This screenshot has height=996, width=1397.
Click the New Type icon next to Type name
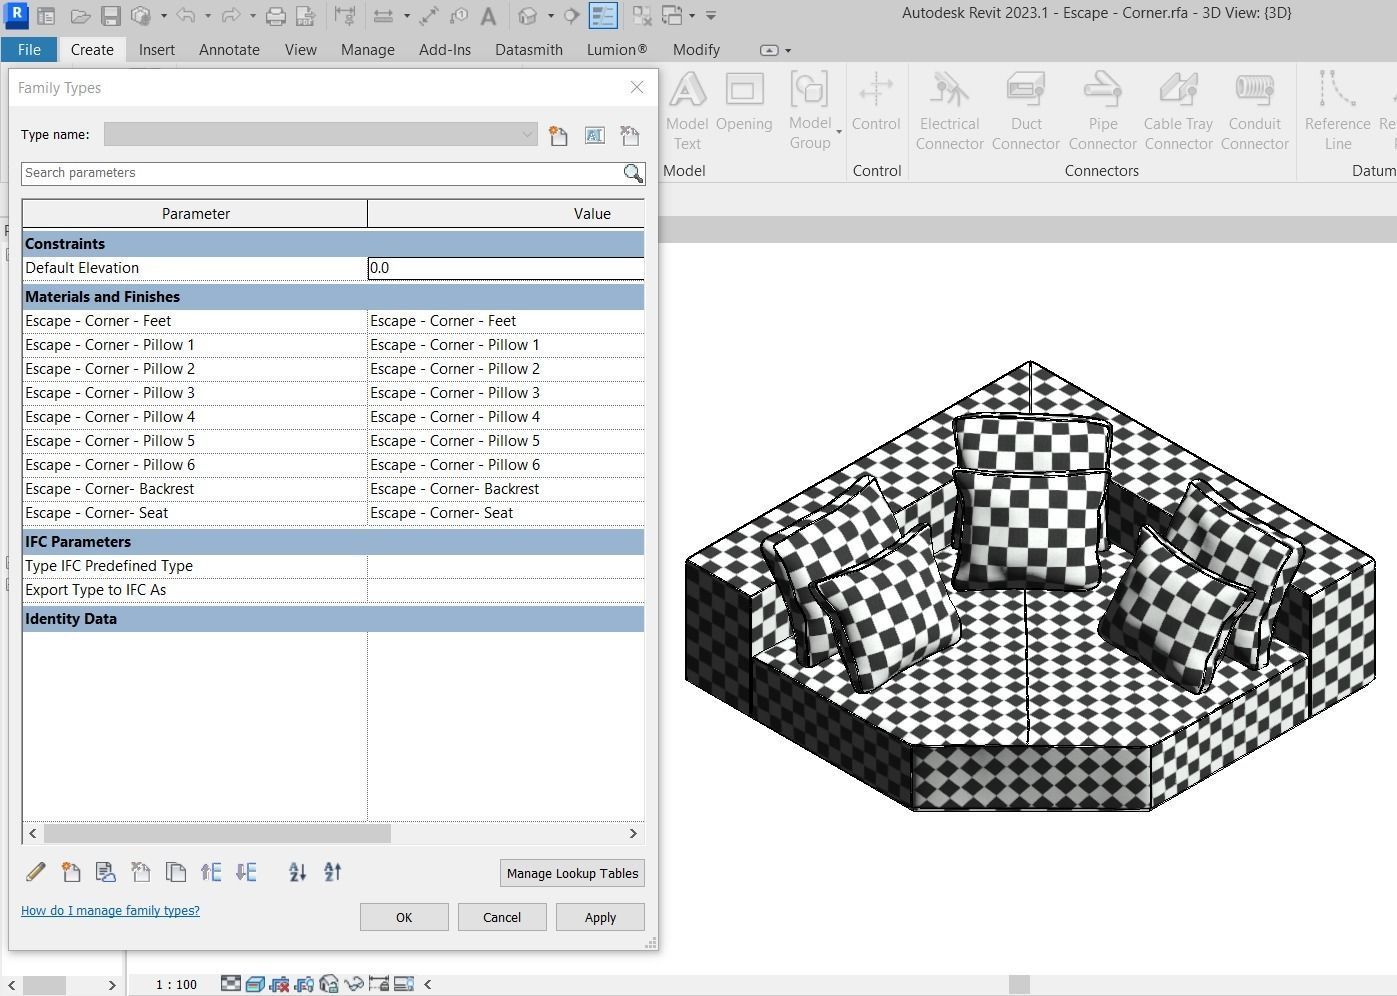(558, 135)
